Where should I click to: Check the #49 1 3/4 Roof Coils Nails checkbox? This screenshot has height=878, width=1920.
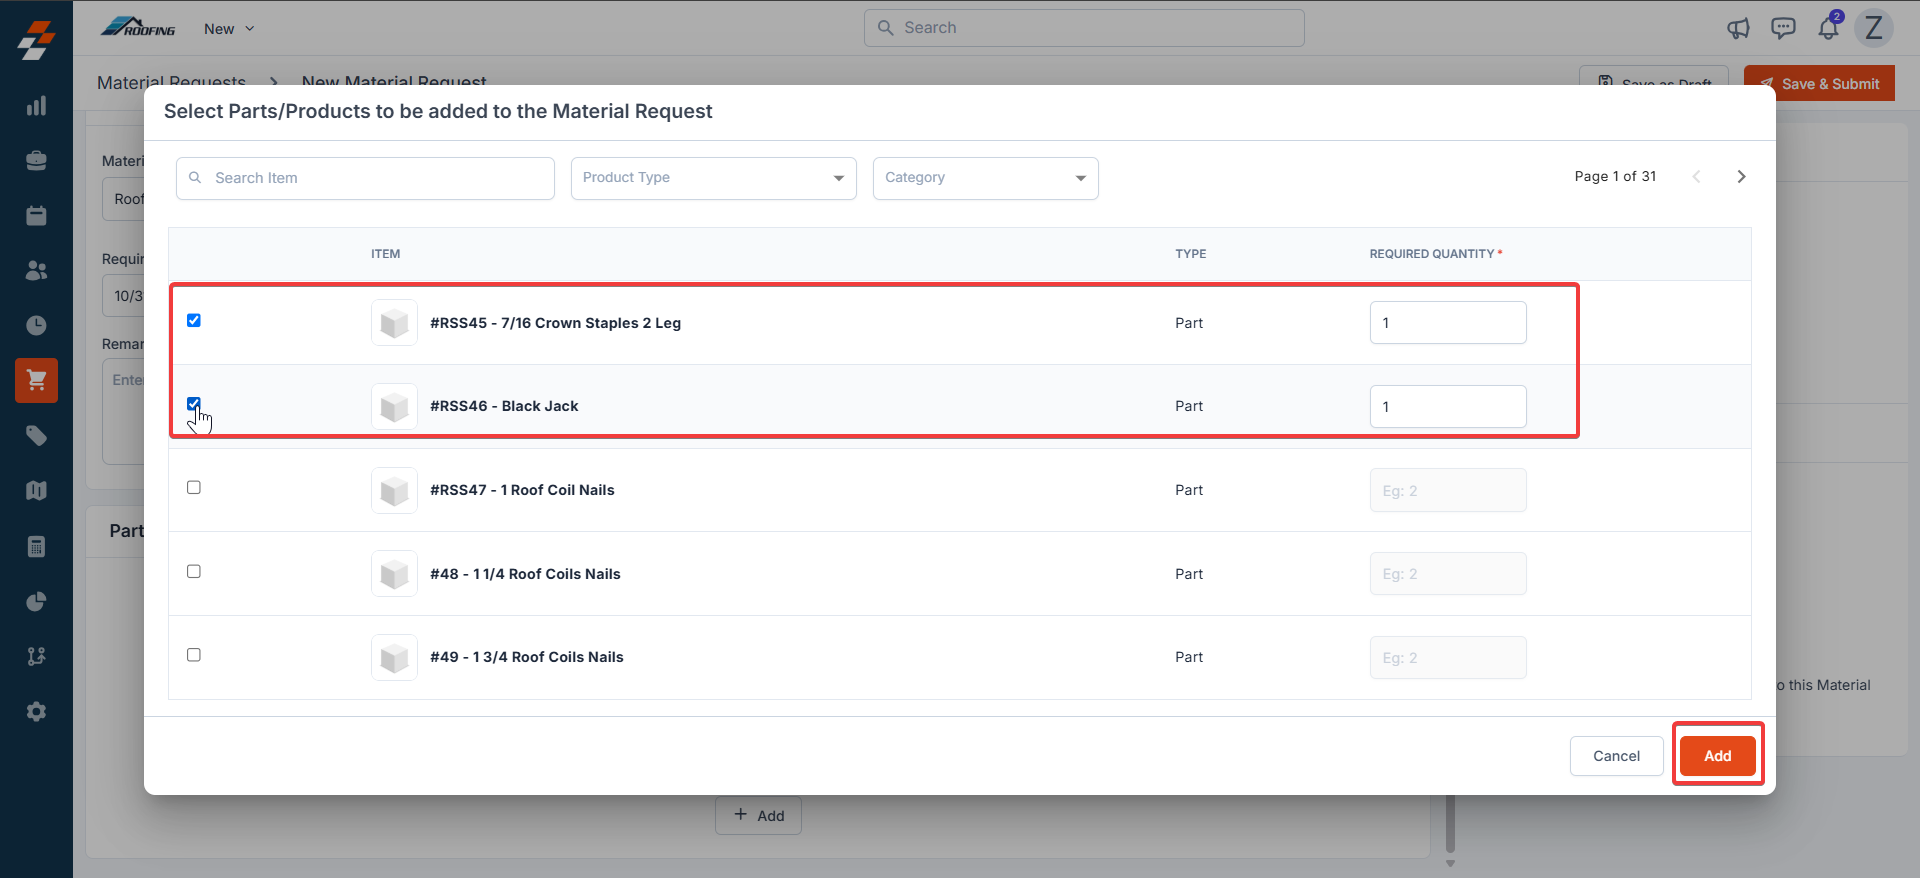click(x=194, y=655)
